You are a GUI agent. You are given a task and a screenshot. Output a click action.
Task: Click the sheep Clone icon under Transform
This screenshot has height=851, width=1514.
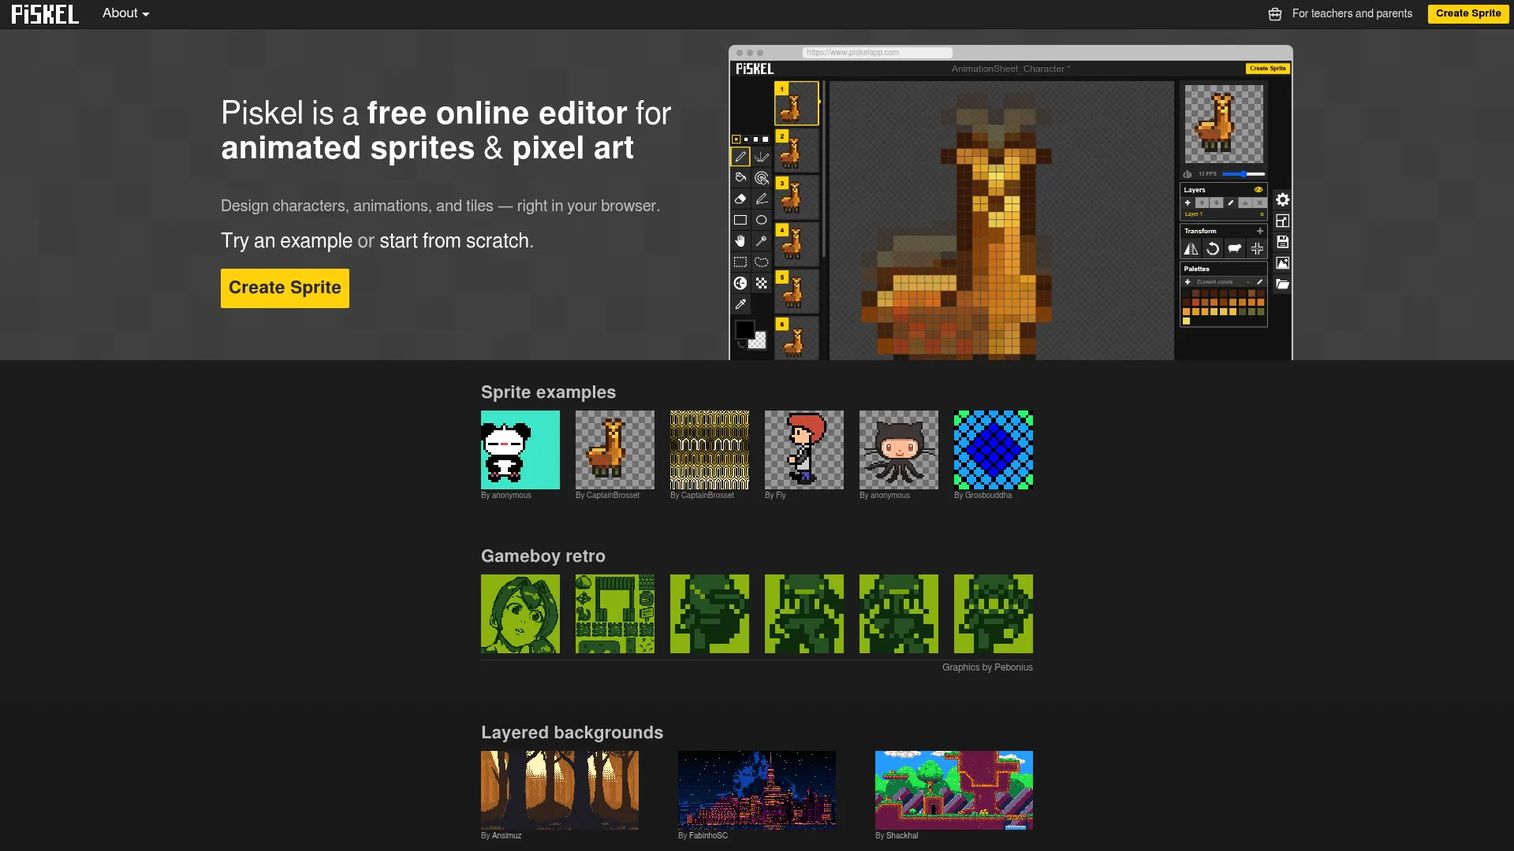coord(1235,249)
